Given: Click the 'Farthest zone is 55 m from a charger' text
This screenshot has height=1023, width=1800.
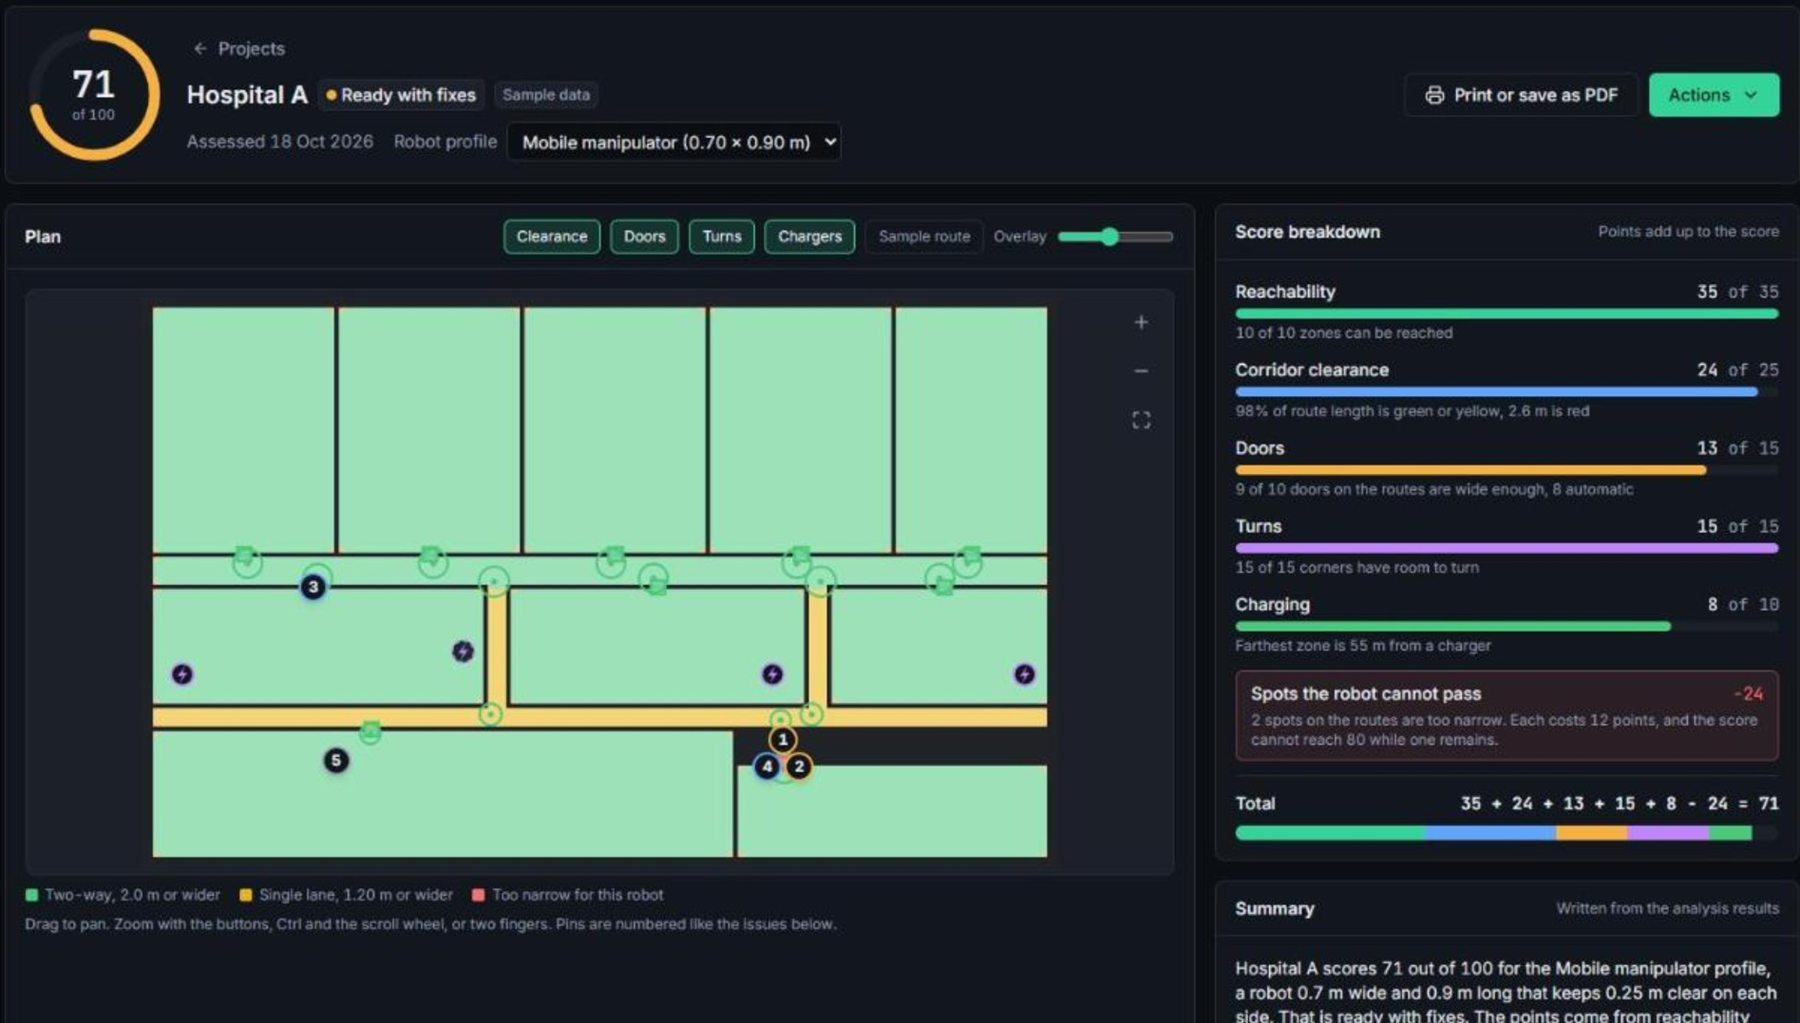Looking at the screenshot, I should pos(1363,646).
